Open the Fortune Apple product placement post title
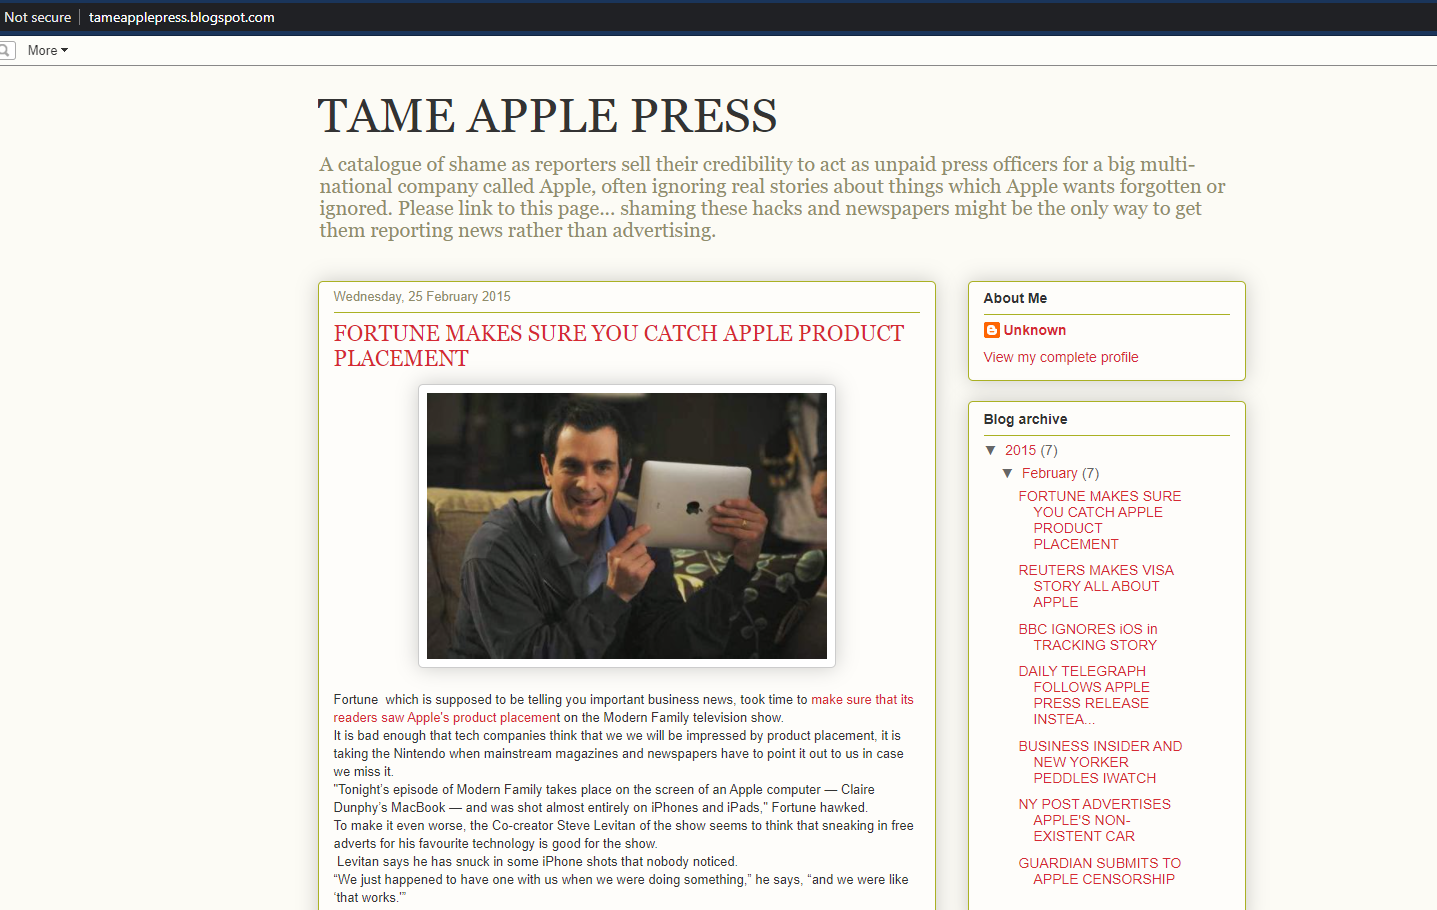 [x=619, y=346]
